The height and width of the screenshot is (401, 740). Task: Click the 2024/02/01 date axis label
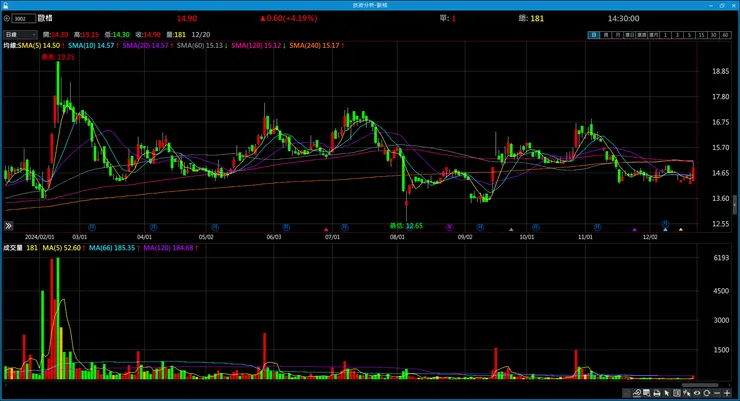coord(40,237)
